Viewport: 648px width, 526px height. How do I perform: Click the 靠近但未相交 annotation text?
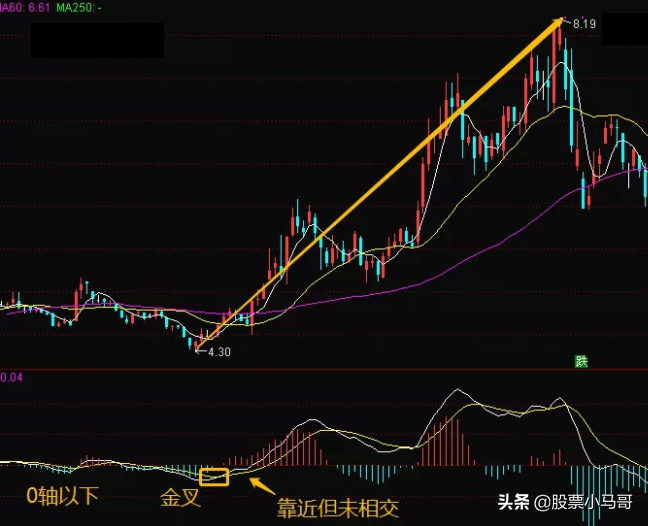[x=338, y=508]
